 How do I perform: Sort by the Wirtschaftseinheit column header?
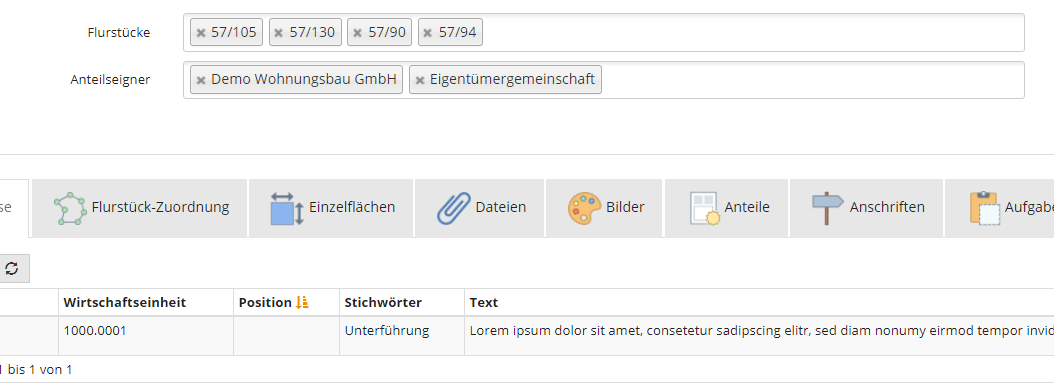124,303
